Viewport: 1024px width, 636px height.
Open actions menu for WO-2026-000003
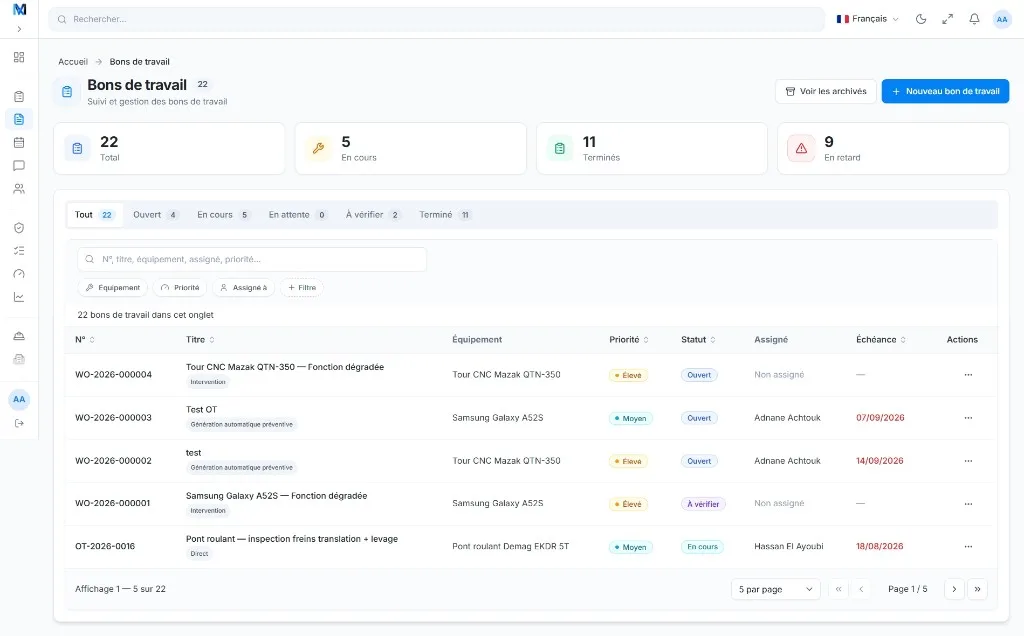(968, 418)
